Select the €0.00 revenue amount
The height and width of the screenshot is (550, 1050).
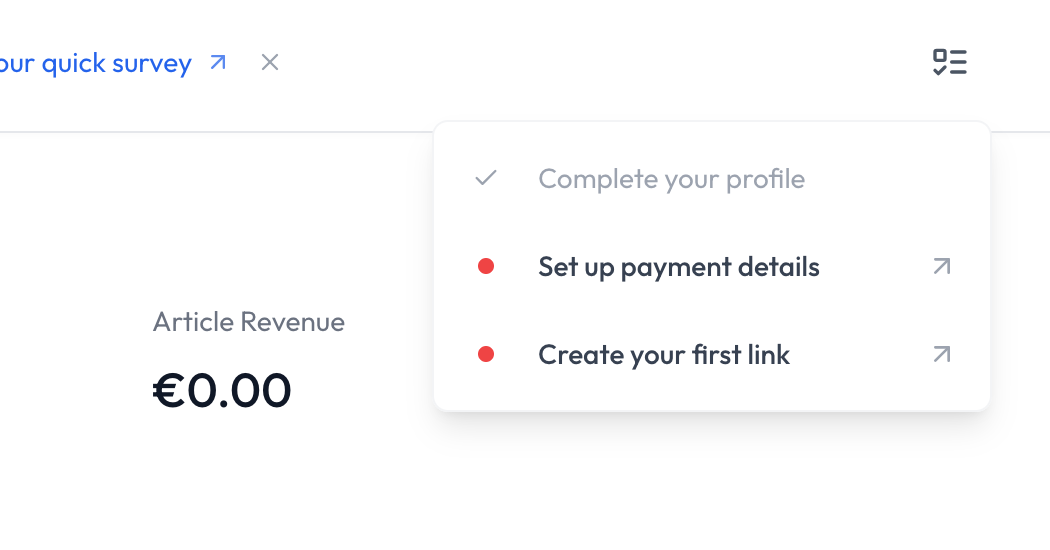[222, 391]
